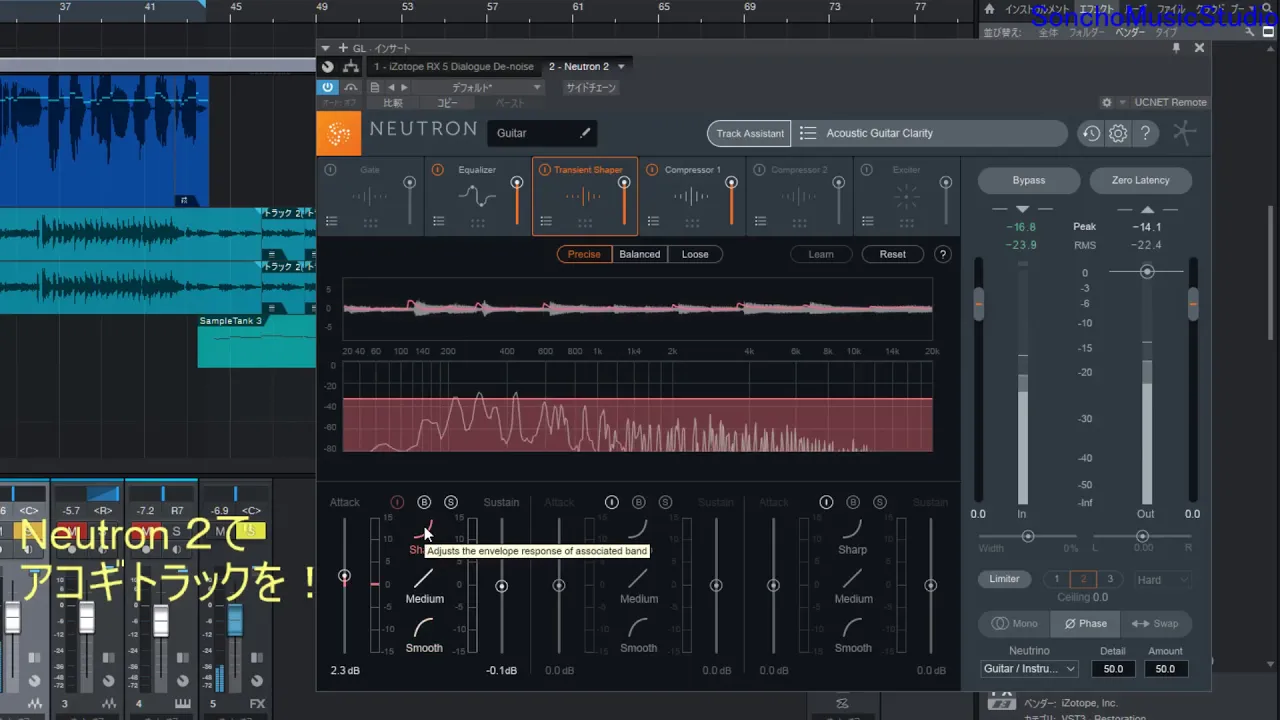Click the Track Assistant button
1280x720 pixels.
(x=750, y=133)
